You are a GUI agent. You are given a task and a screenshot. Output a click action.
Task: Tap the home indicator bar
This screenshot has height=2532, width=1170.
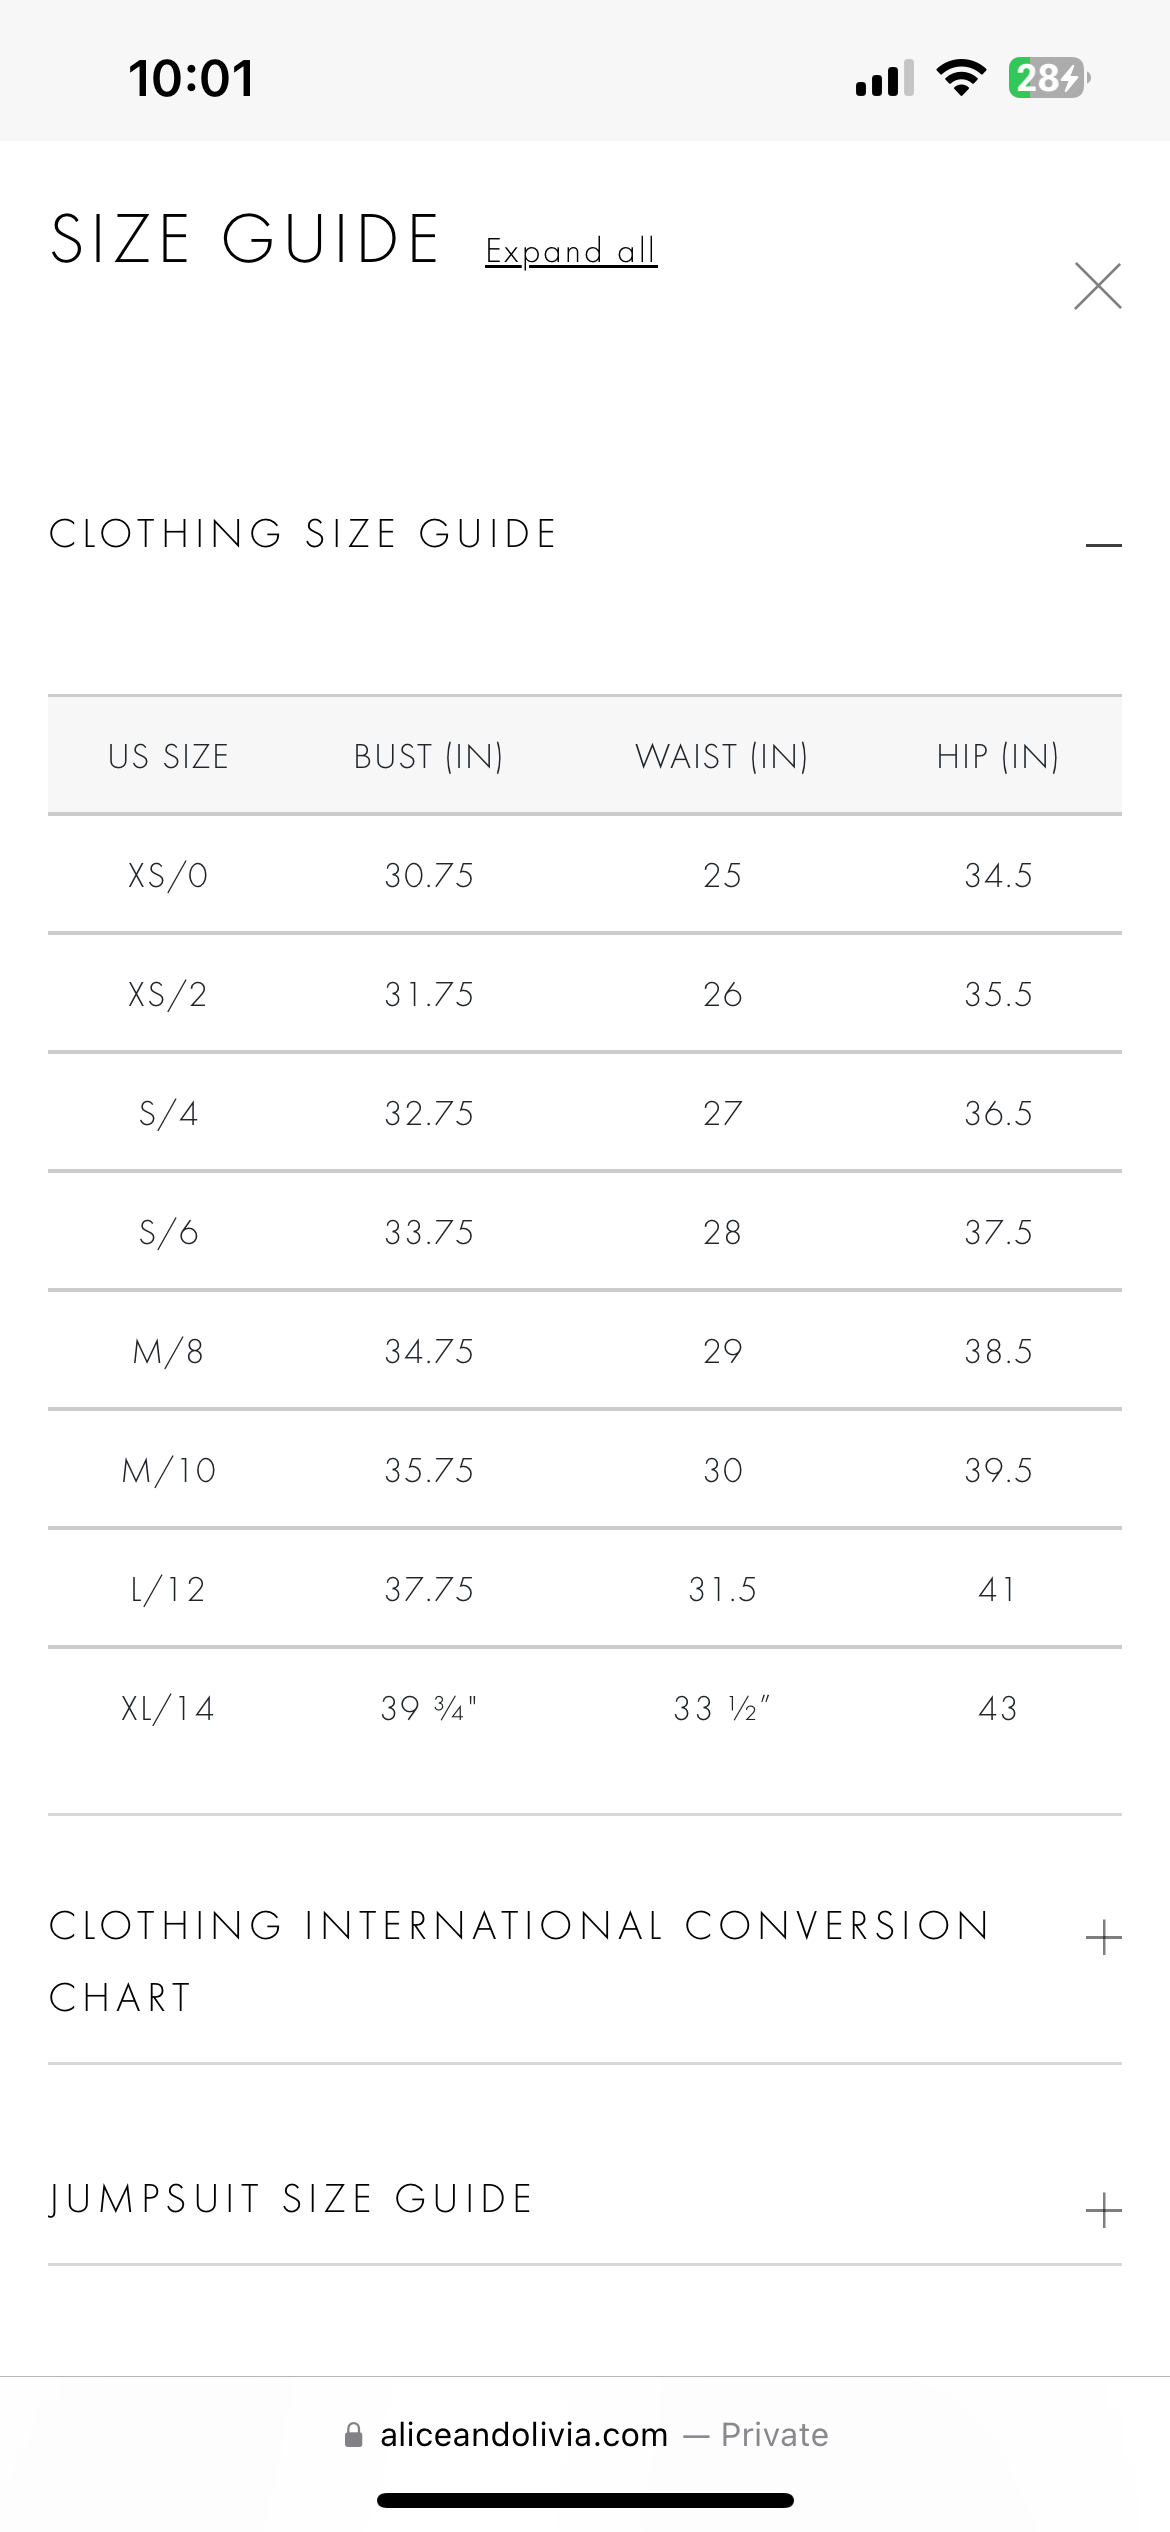pyautogui.click(x=585, y=2501)
